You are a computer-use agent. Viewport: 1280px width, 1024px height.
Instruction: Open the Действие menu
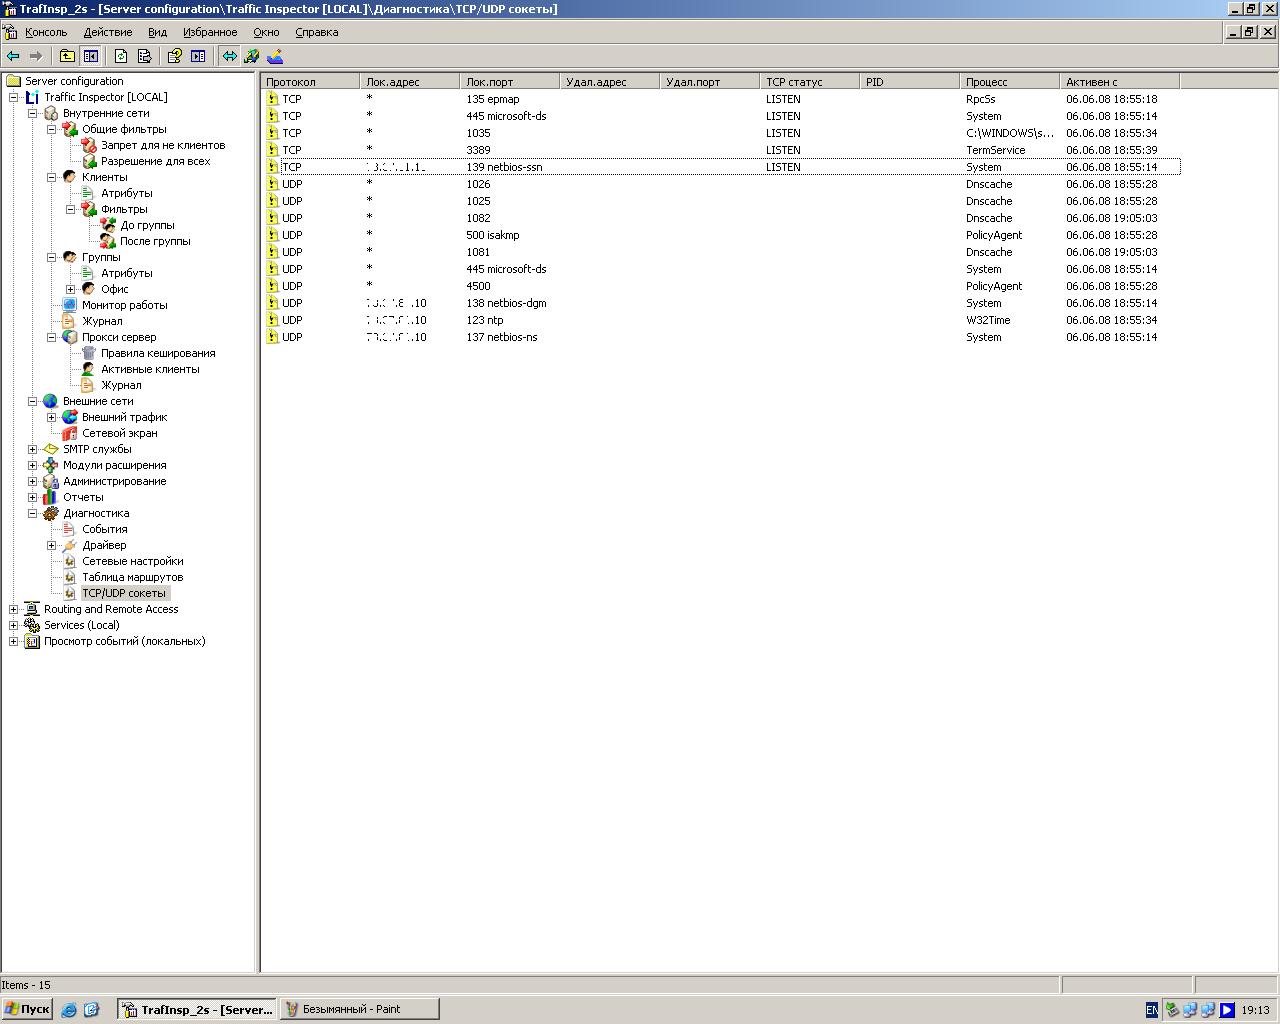[x=107, y=32]
